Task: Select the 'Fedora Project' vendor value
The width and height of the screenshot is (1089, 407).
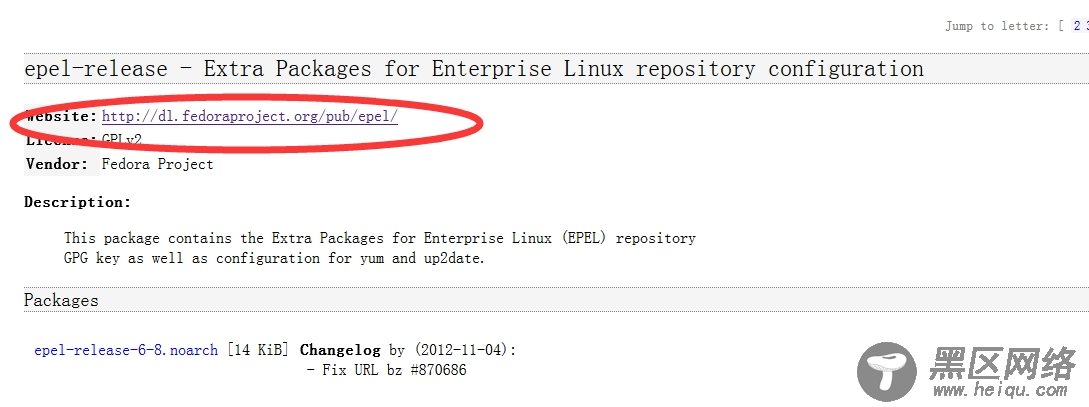Action: tap(158, 165)
